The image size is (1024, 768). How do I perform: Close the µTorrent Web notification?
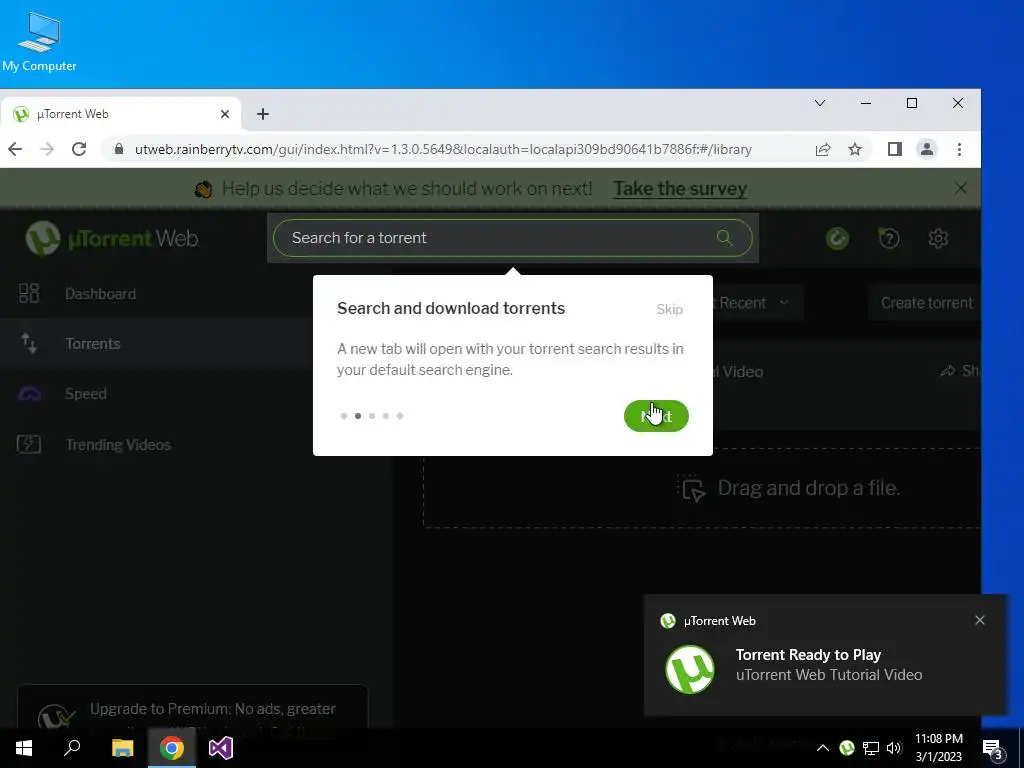[980, 620]
